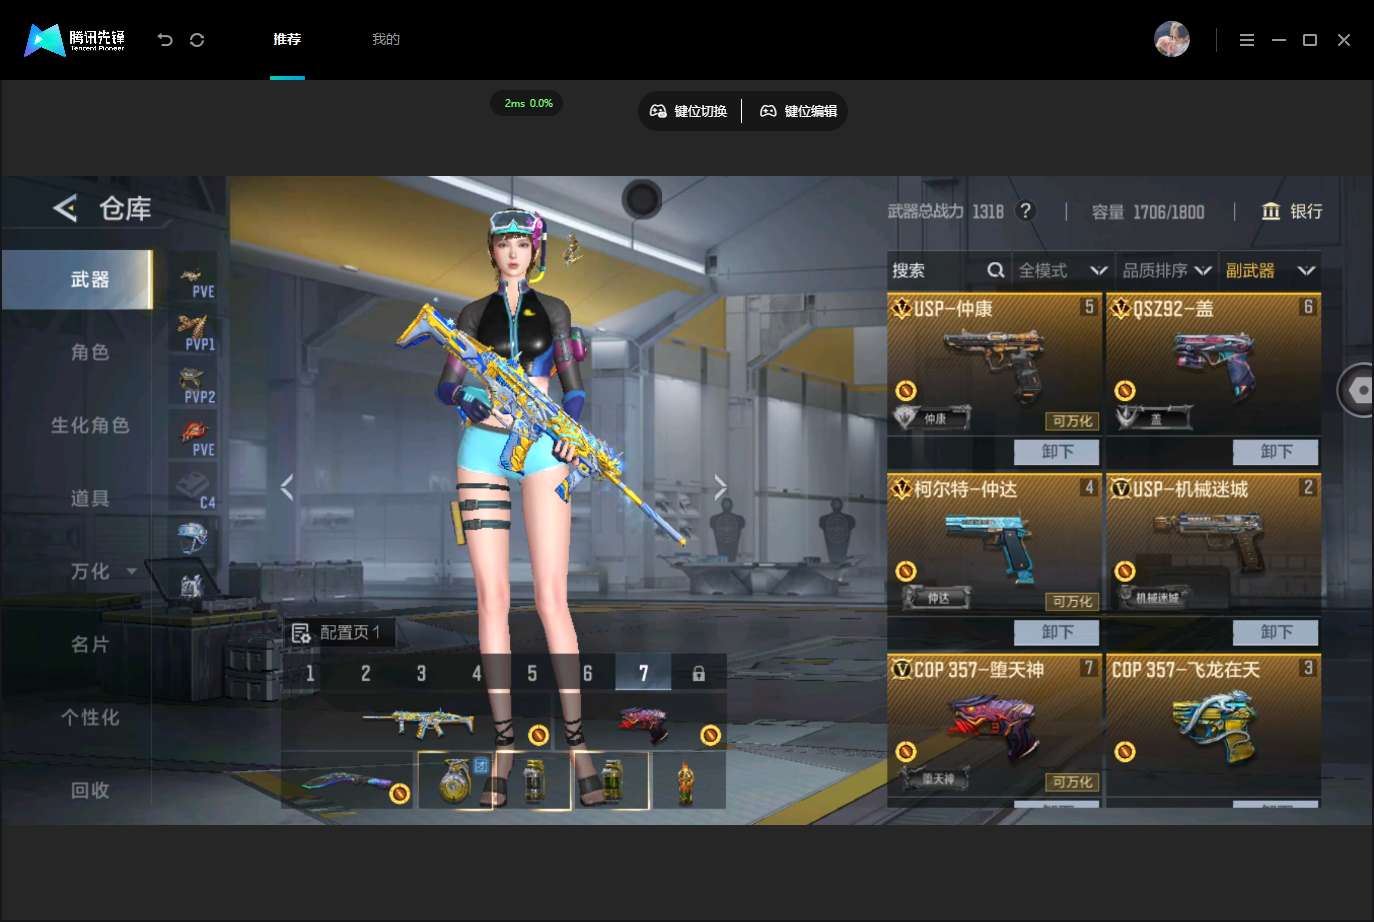Image resolution: width=1374 pixels, height=922 pixels.
Task: Open the 副武器 weapon type dropdown
Action: pyautogui.click(x=1270, y=270)
